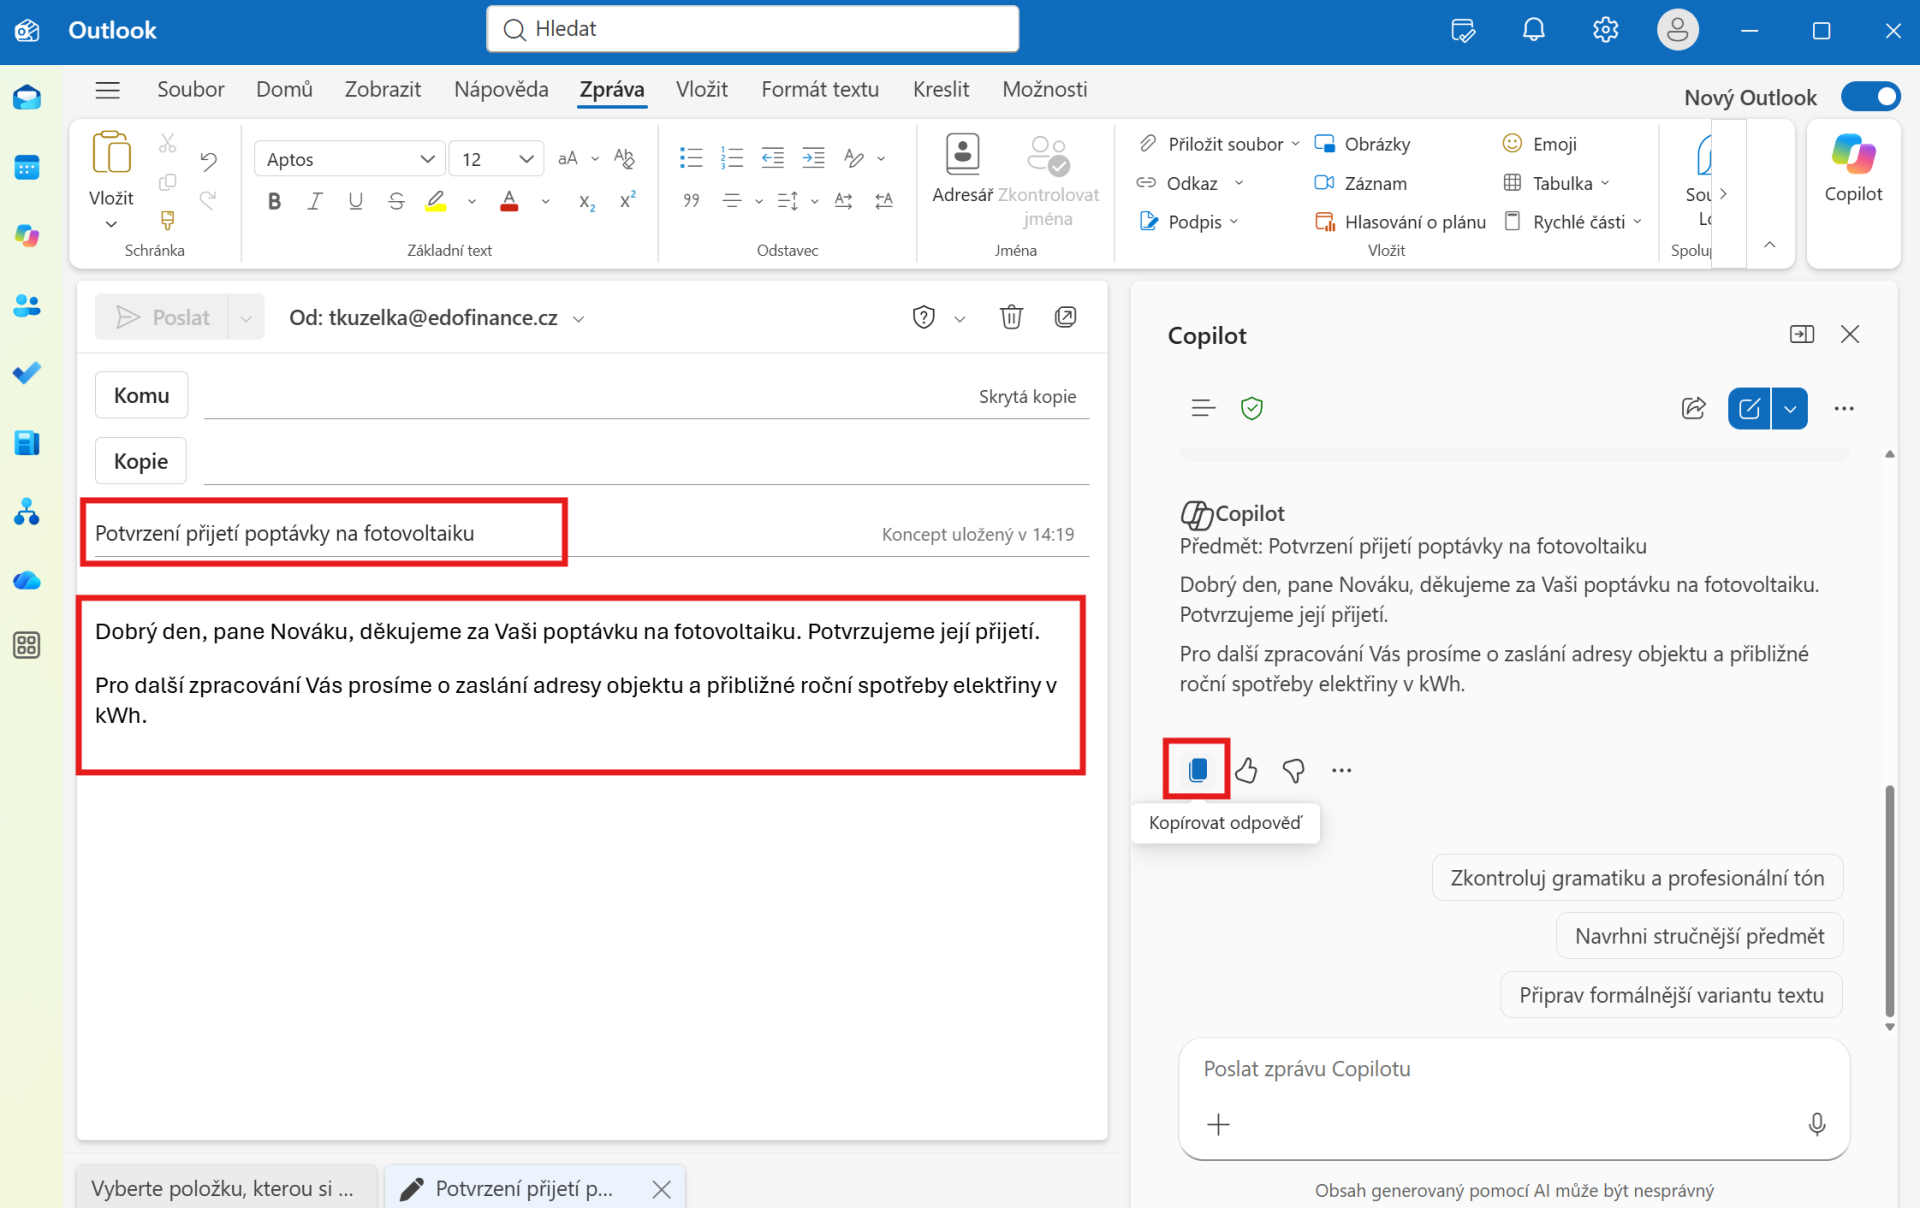The image size is (1920, 1208).
Task: Apply strikethrough formatting
Action: tap(396, 201)
